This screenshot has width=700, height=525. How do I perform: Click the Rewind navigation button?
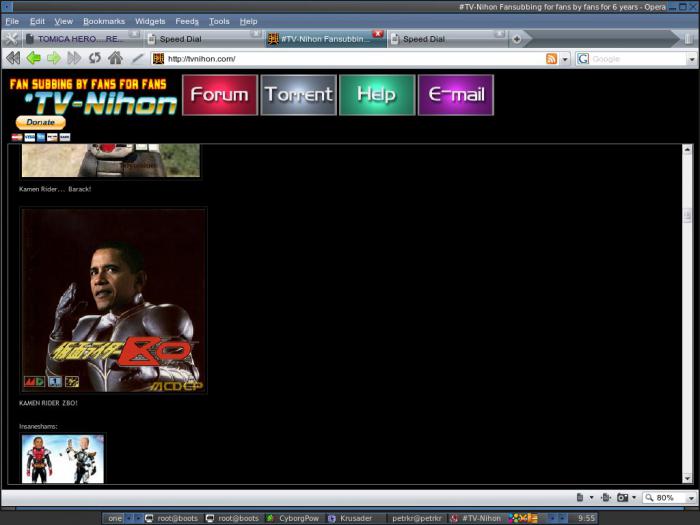(13, 58)
